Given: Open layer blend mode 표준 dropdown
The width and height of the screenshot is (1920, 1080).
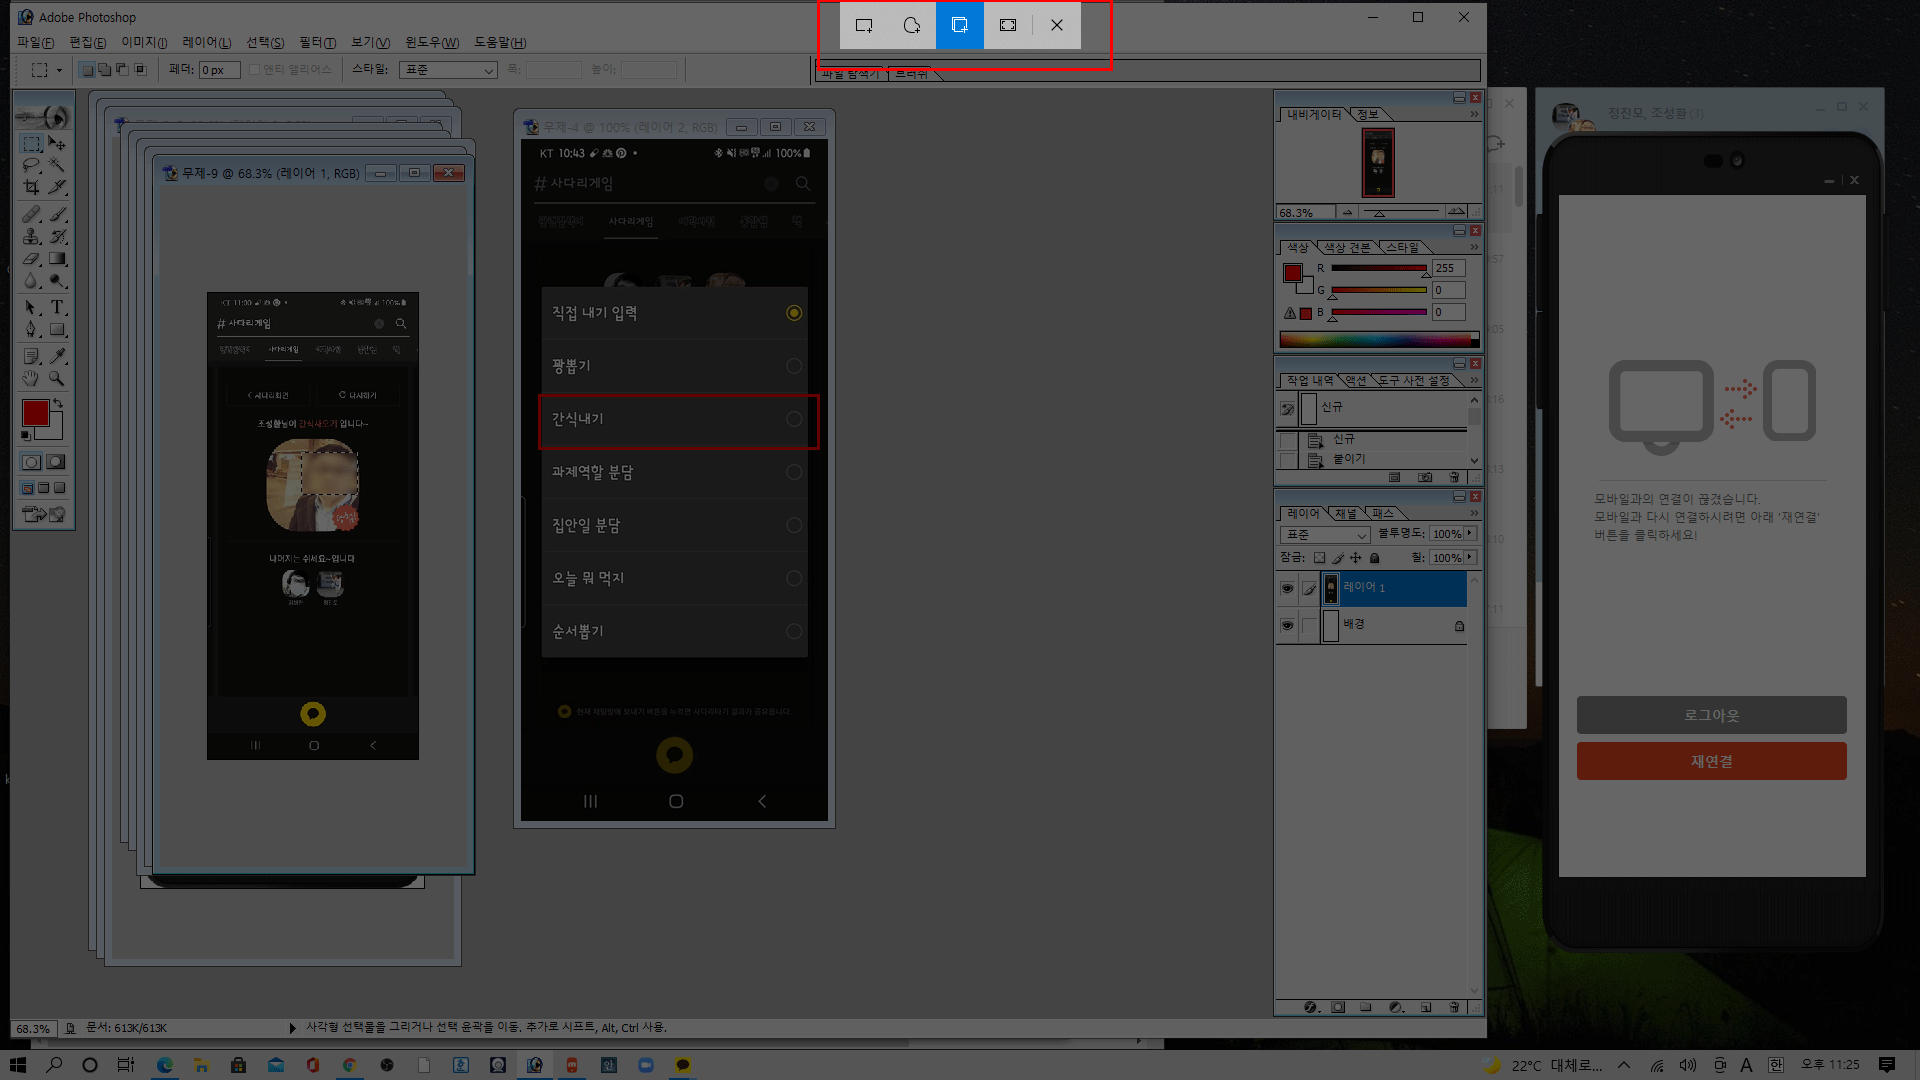Looking at the screenshot, I should tap(1325, 535).
